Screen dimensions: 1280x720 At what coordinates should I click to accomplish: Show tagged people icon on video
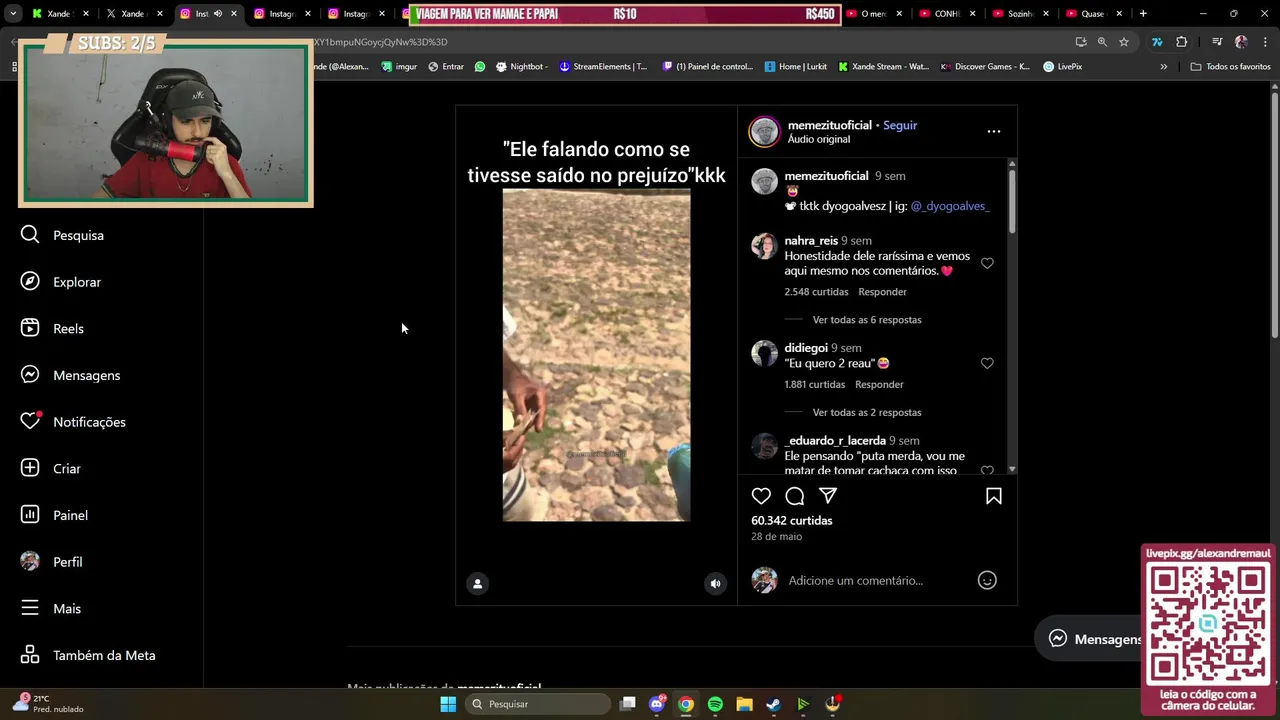pyautogui.click(x=478, y=584)
